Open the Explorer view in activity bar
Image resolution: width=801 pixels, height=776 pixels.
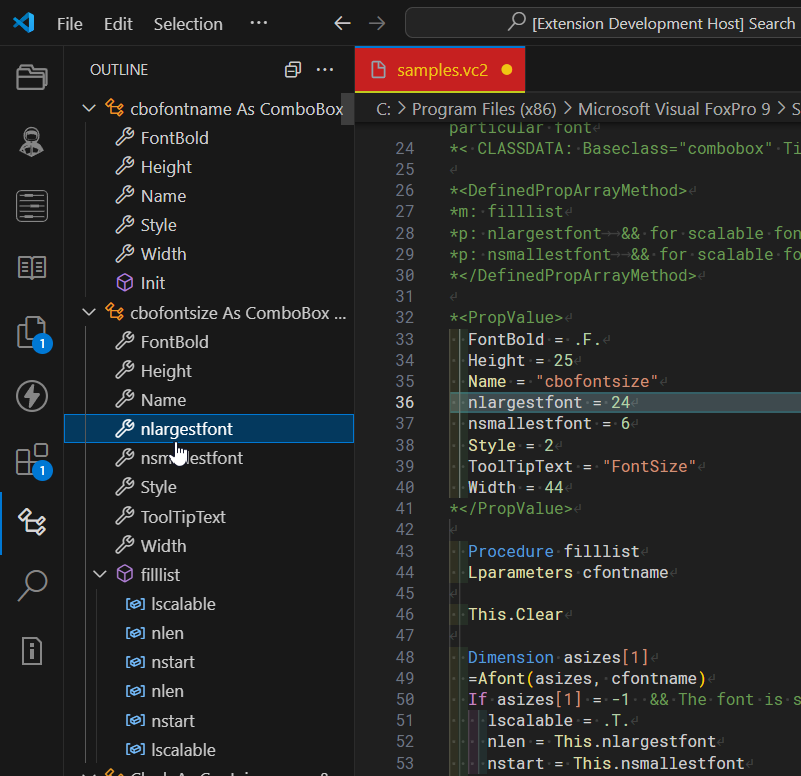tap(32, 77)
